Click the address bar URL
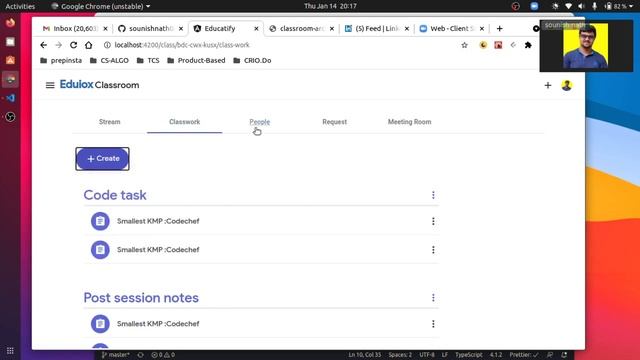 182,45
